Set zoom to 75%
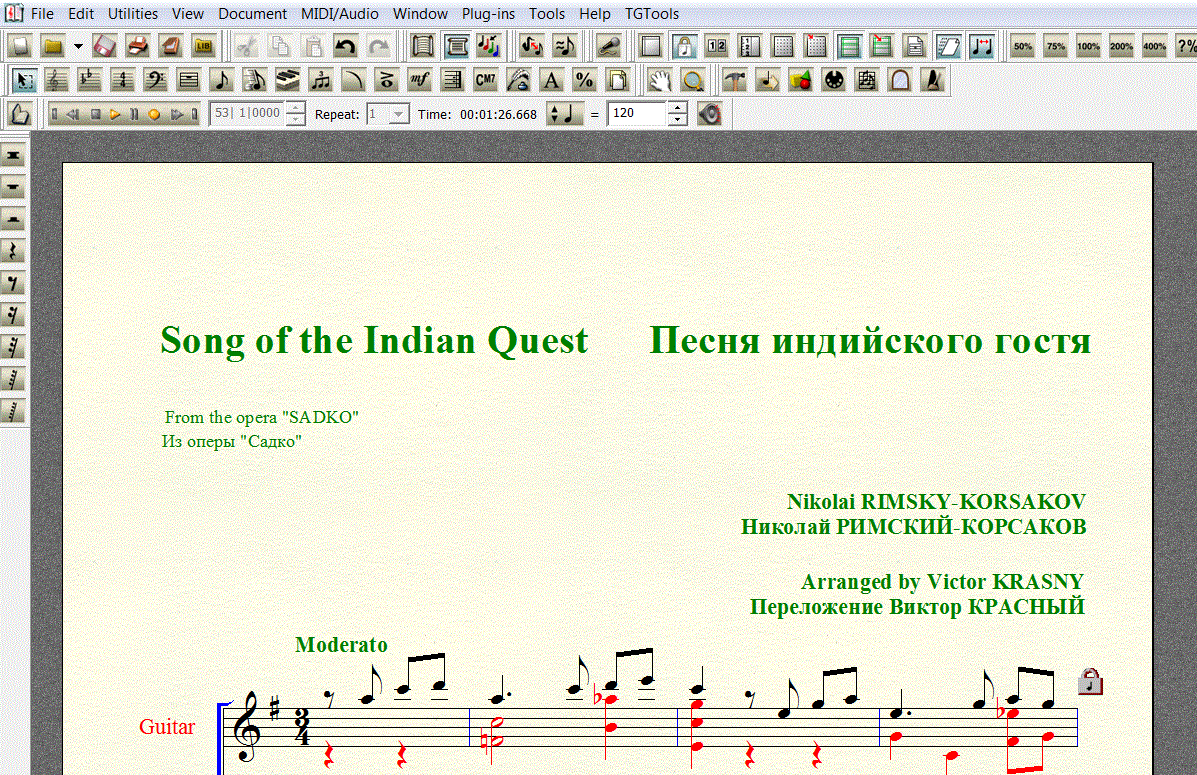The height and width of the screenshot is (775, 1197). tap(1056, 47)
